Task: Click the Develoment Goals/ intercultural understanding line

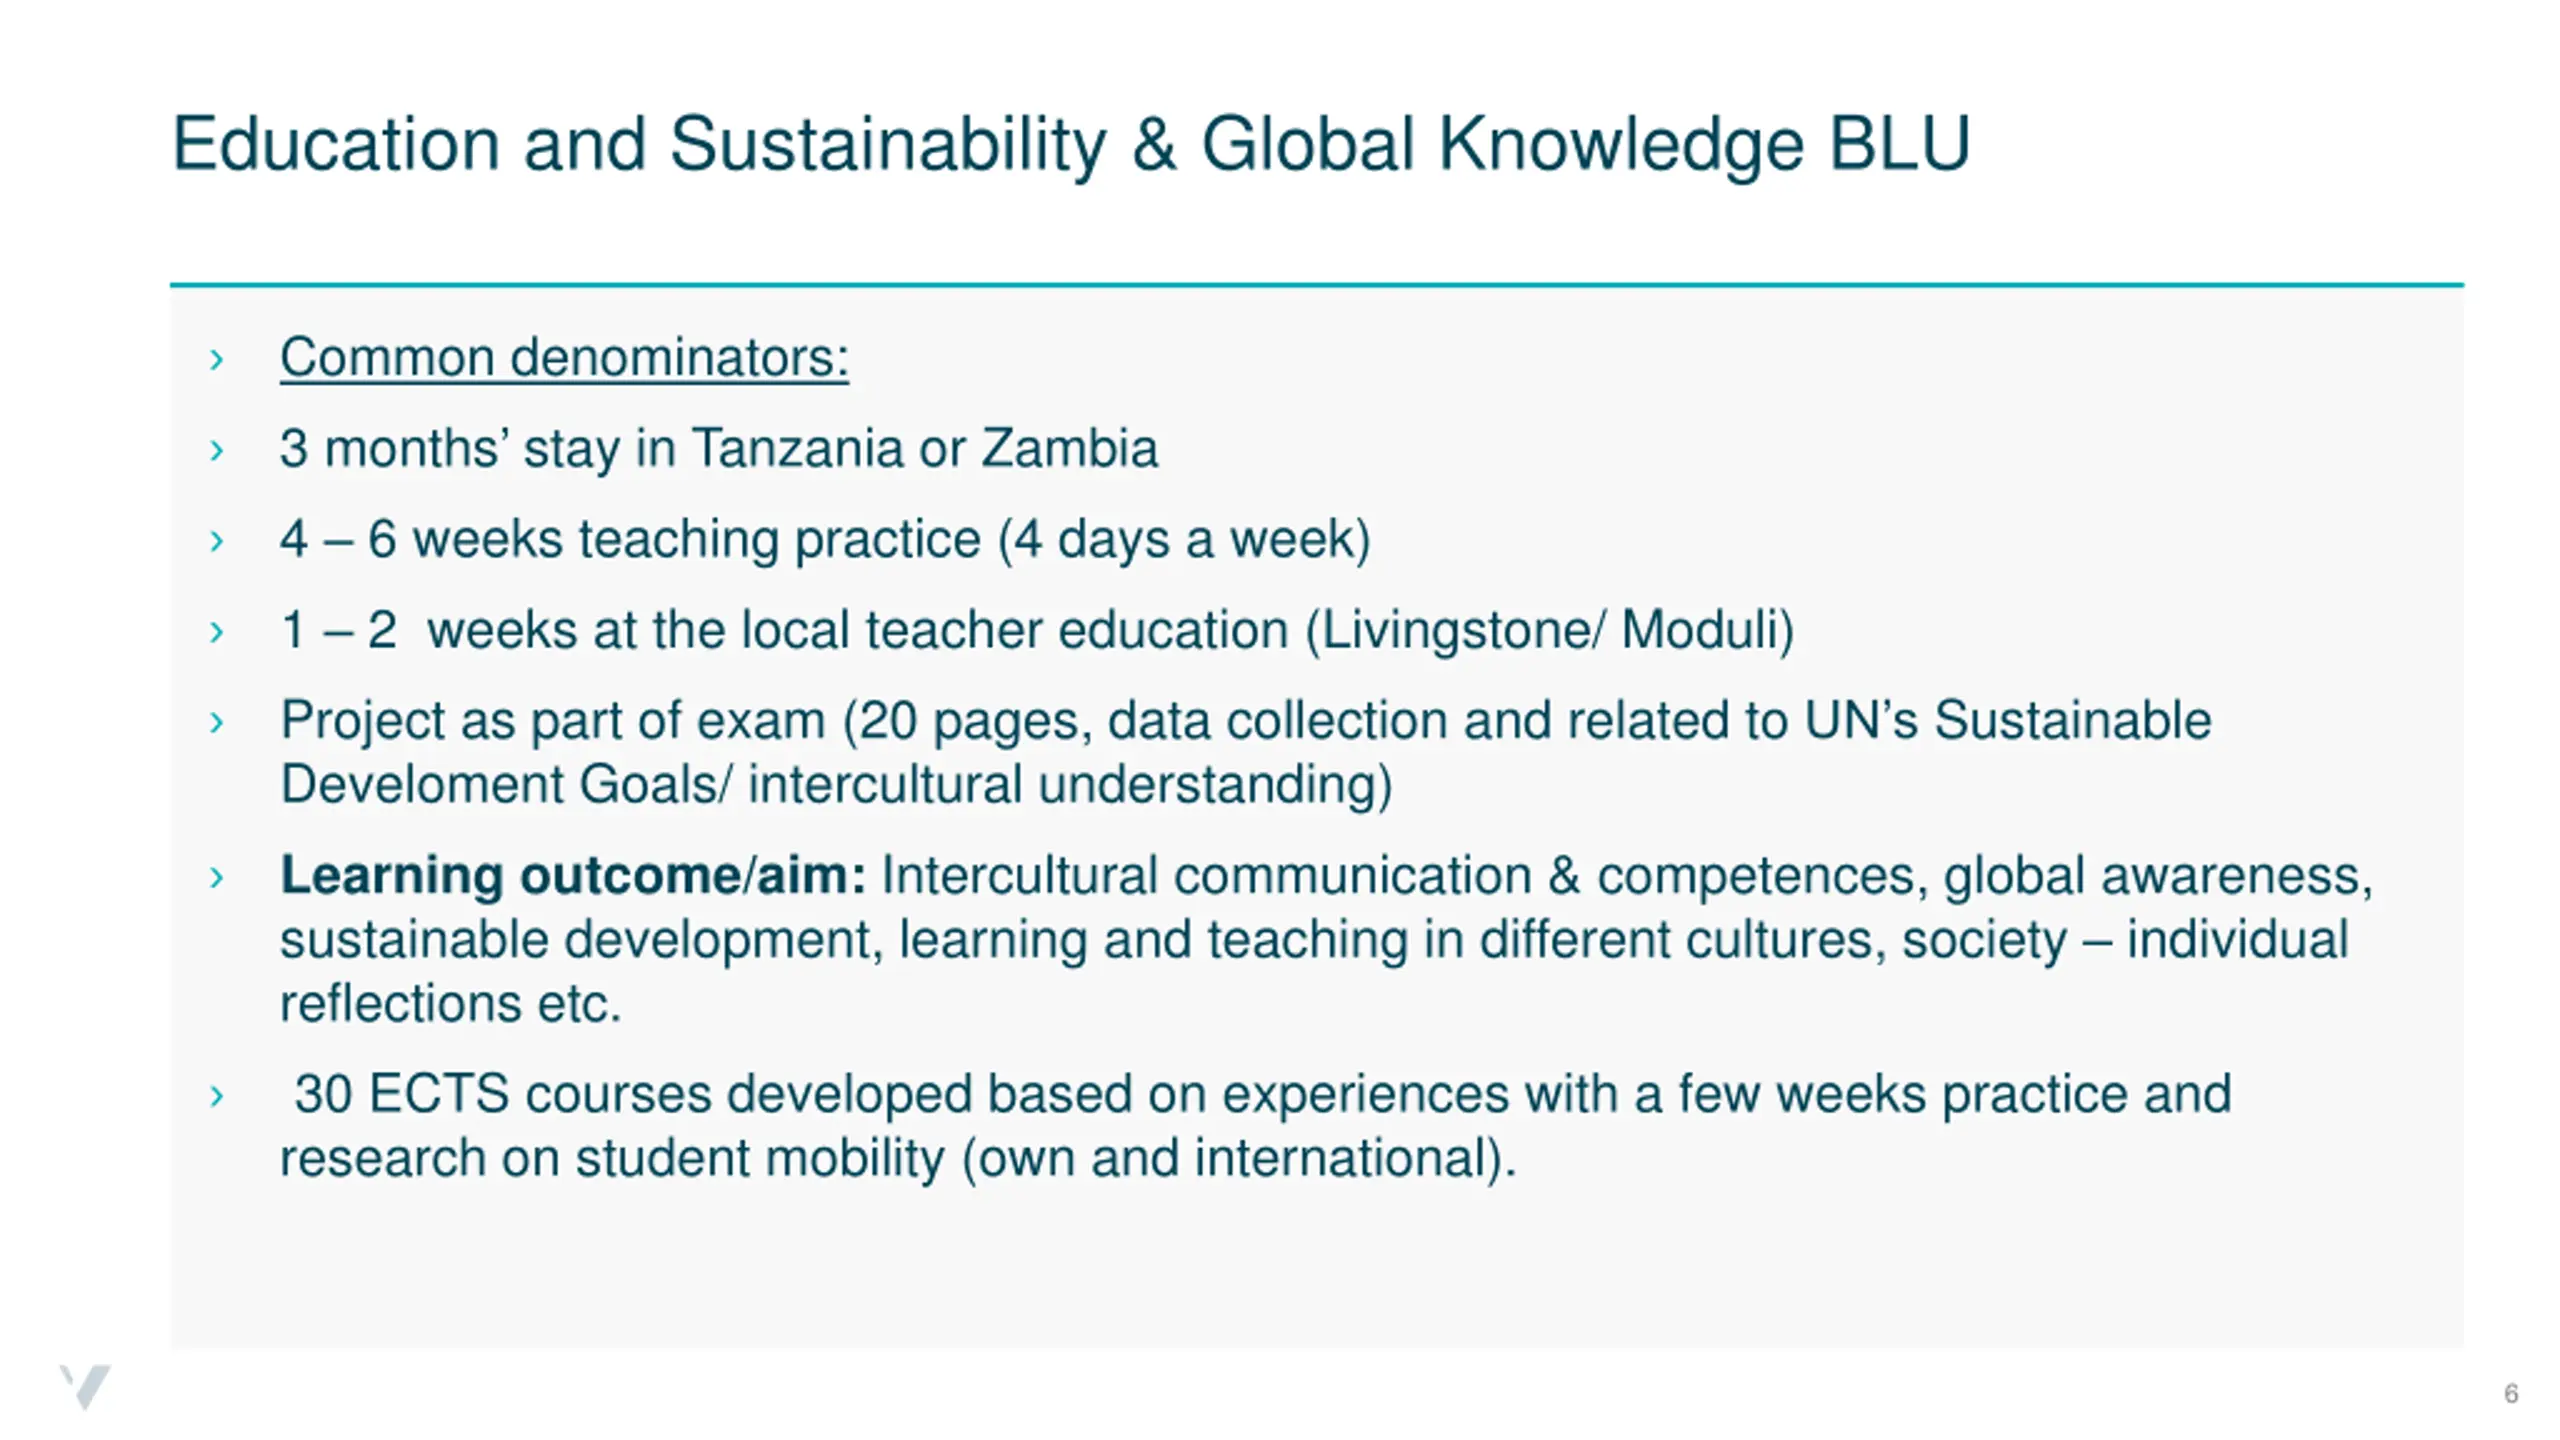Action: click(x=836, y=784)
